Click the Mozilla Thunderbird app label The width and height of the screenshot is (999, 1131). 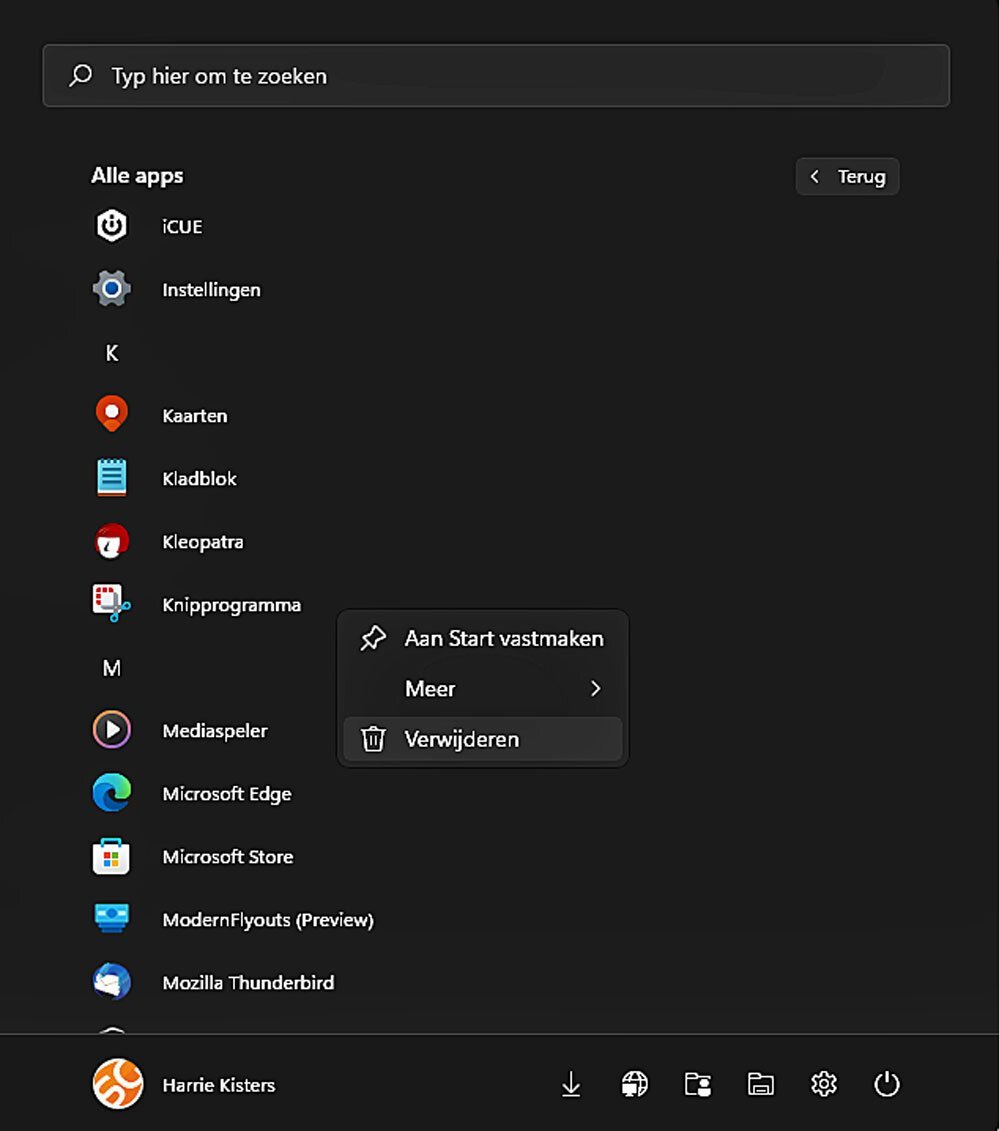point(248,982)
